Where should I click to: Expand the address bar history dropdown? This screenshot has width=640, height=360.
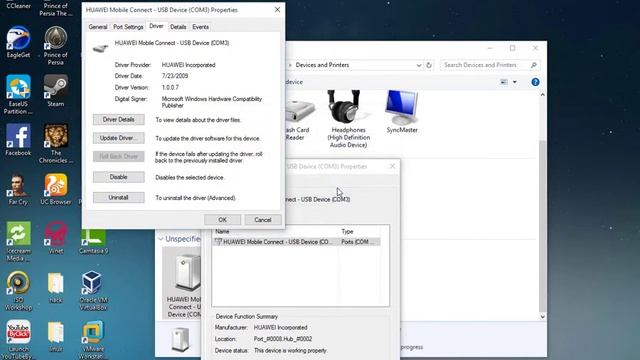418,65
